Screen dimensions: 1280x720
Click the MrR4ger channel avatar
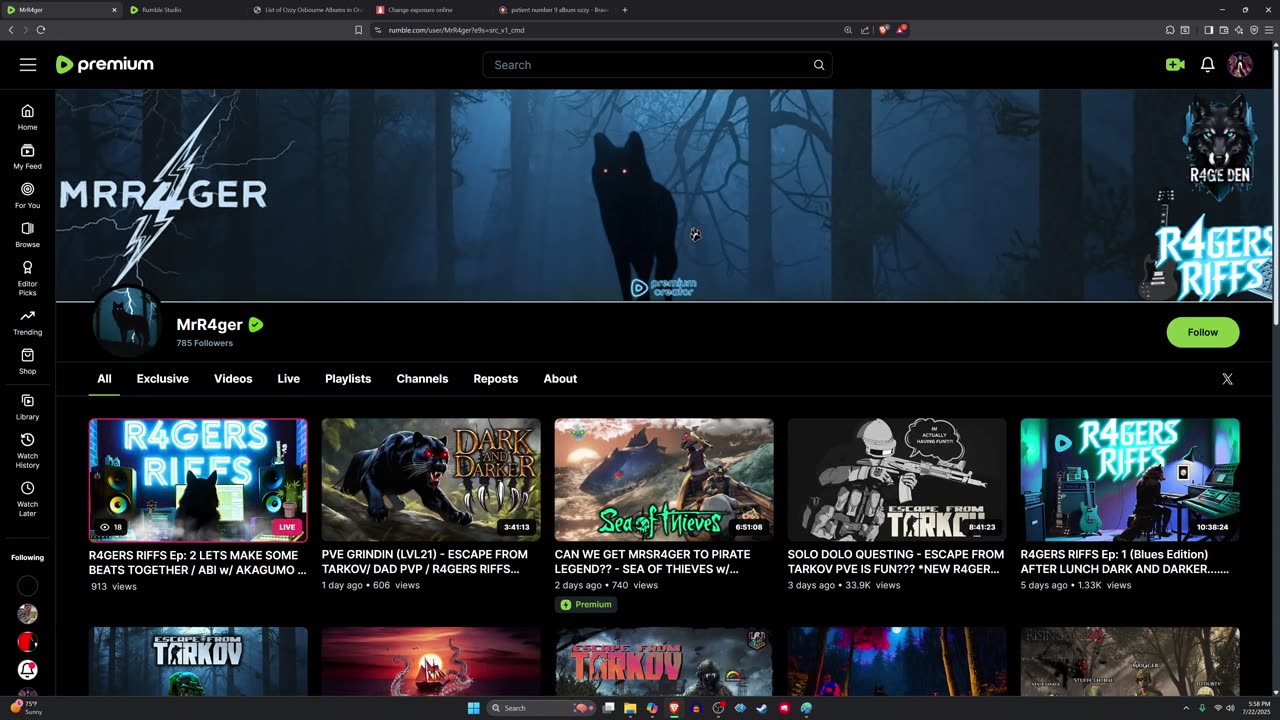tap(127, 322)
